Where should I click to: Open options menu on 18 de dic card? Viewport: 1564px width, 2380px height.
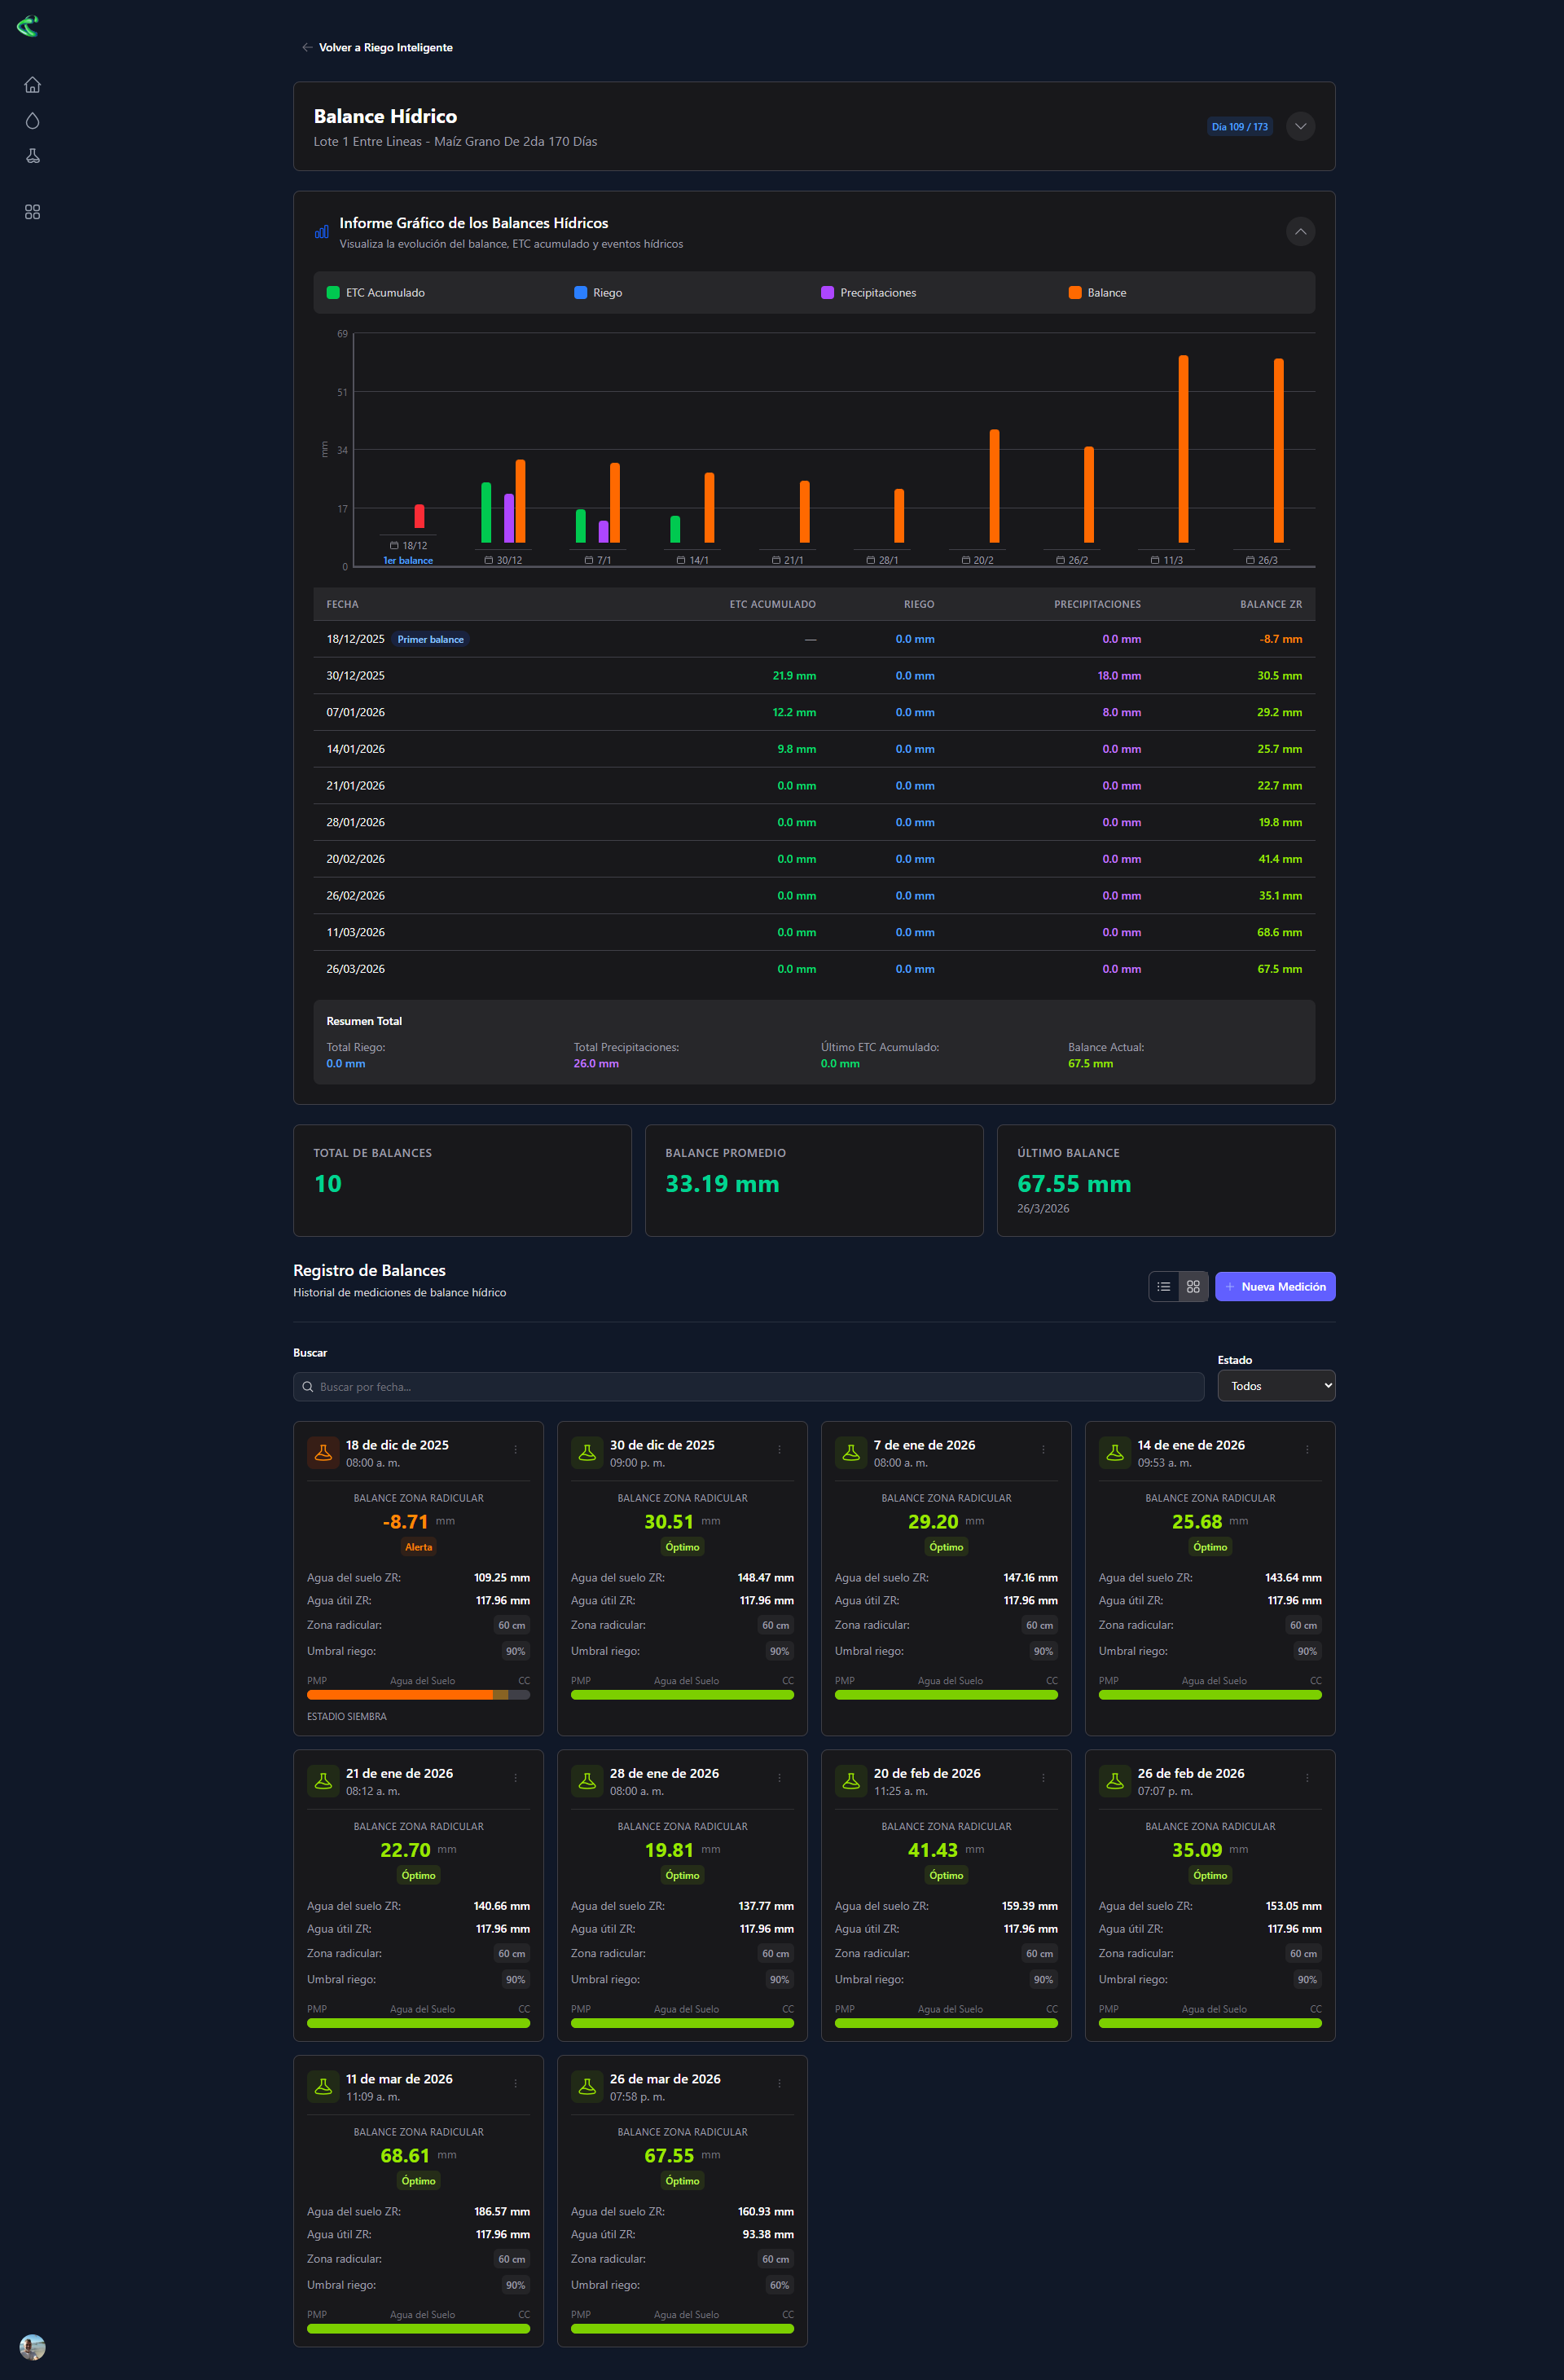tap(516, 1450)
